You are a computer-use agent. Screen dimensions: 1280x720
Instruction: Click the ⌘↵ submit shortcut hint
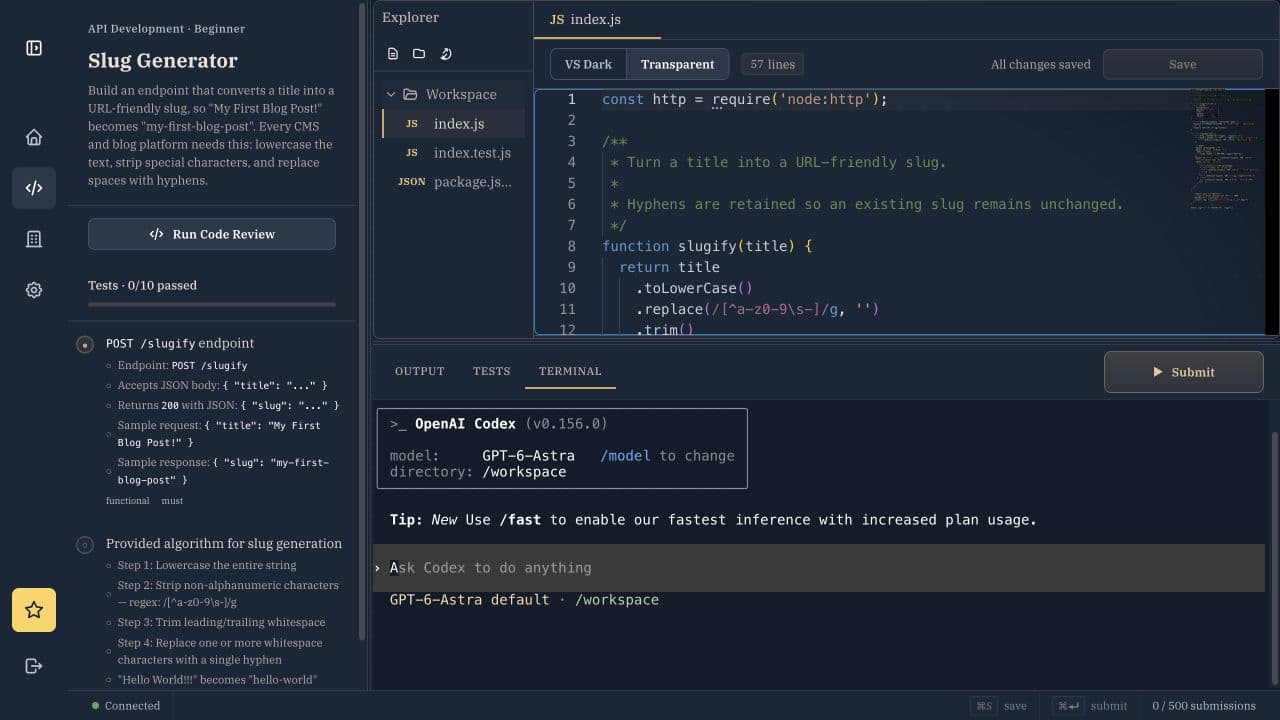[1092, 706]
